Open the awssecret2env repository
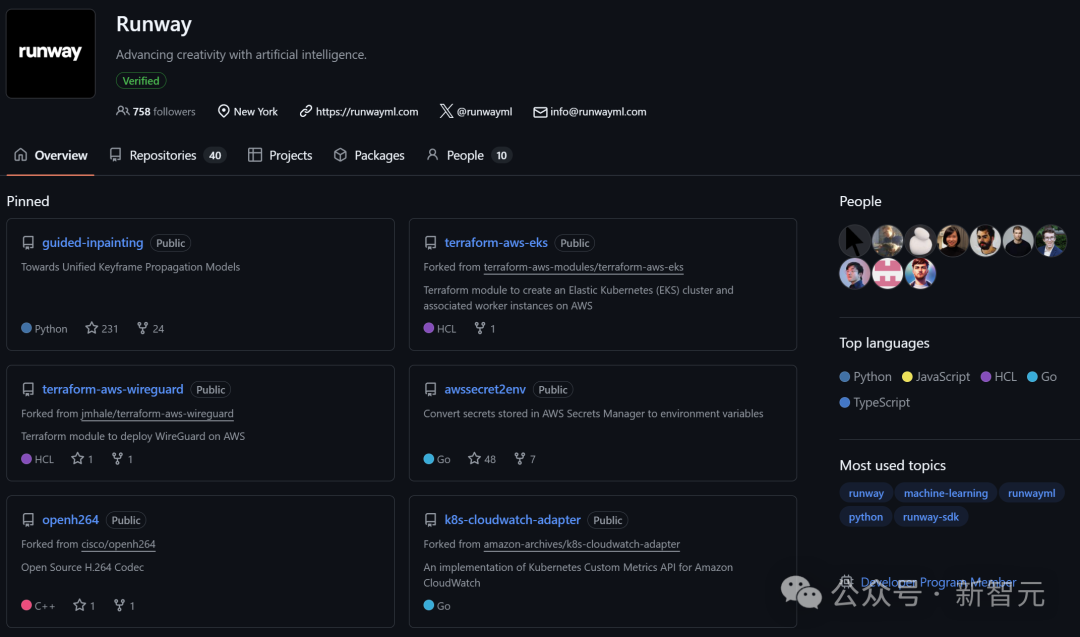Image resolution: width=1080 pixels, height=637 pixels. (485, 389)
